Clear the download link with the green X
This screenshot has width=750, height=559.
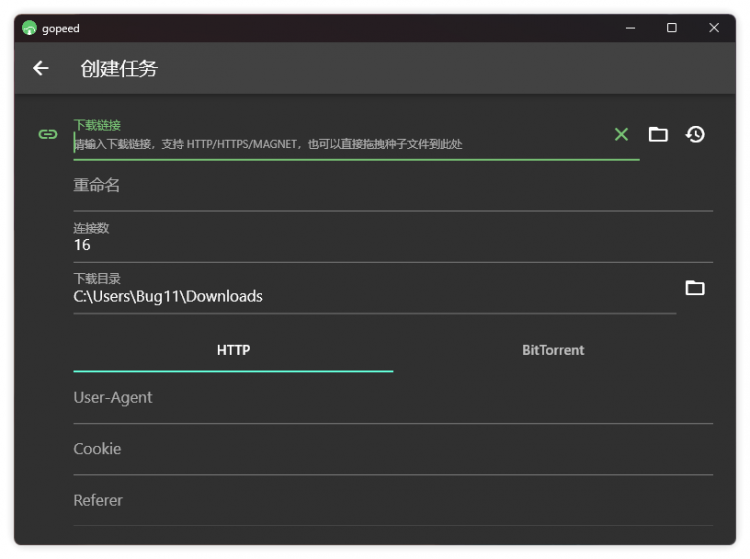(x=621, y=134)
